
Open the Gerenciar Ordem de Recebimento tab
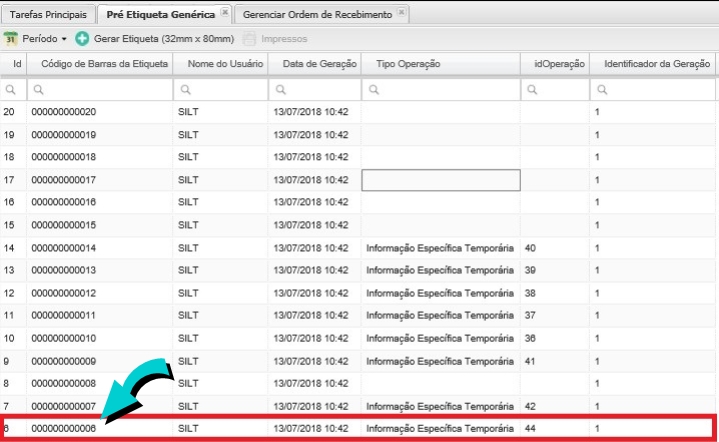[x=317, y=15]
